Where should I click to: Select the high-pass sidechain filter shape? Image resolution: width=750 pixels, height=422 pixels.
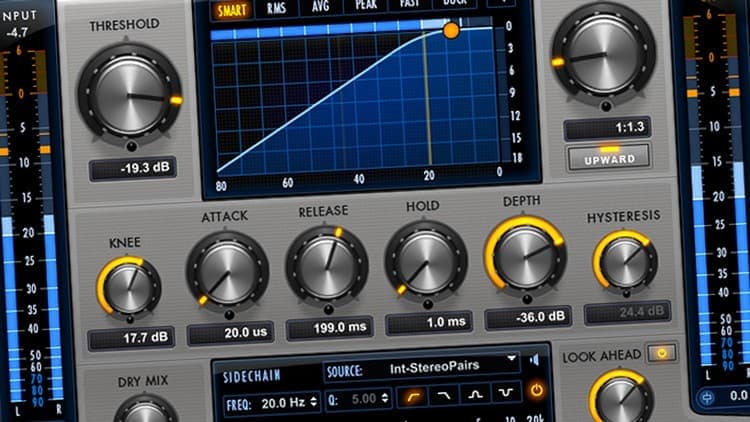click(413, 396)
